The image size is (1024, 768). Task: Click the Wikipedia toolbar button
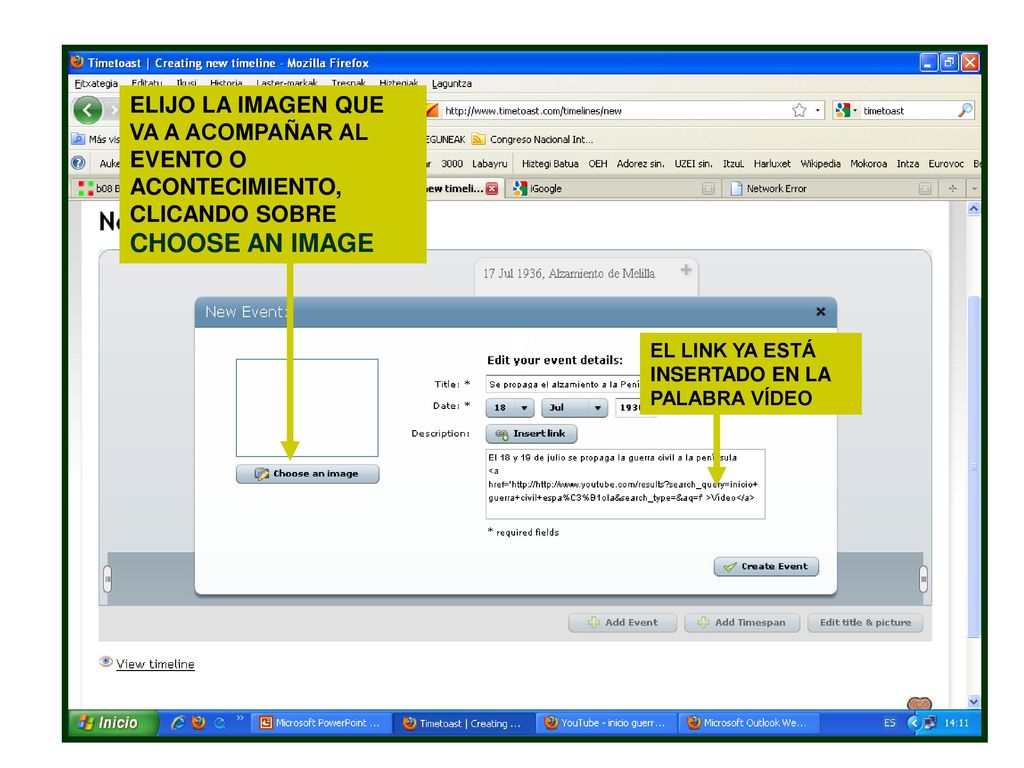[x=820, y=163]
